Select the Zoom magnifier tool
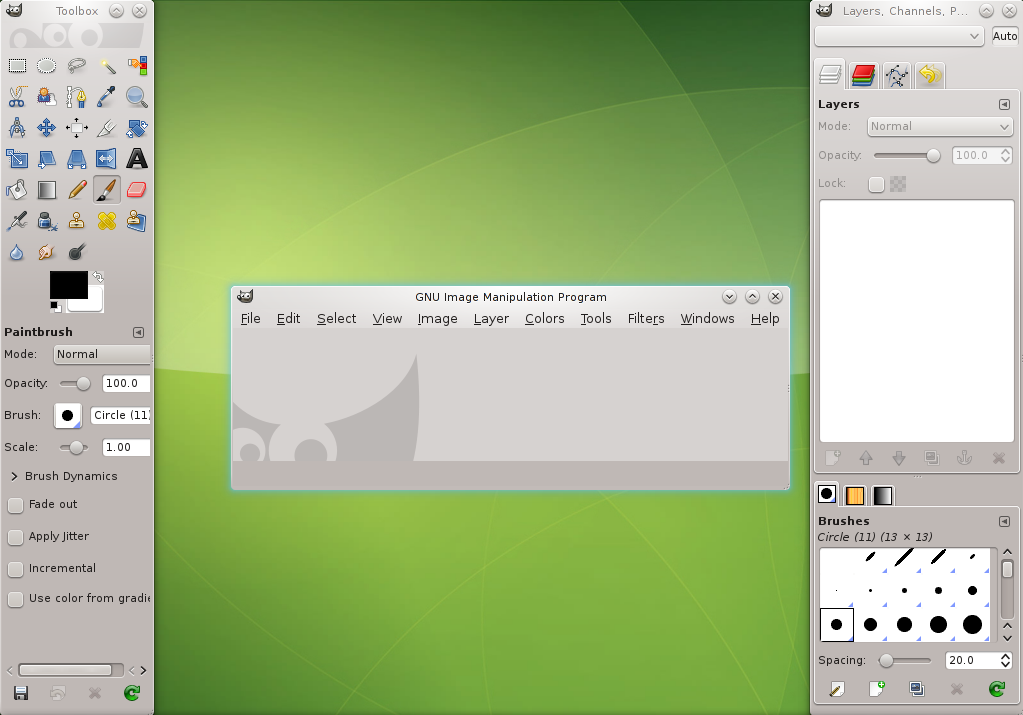1023x715 pixels. point(137,97)
